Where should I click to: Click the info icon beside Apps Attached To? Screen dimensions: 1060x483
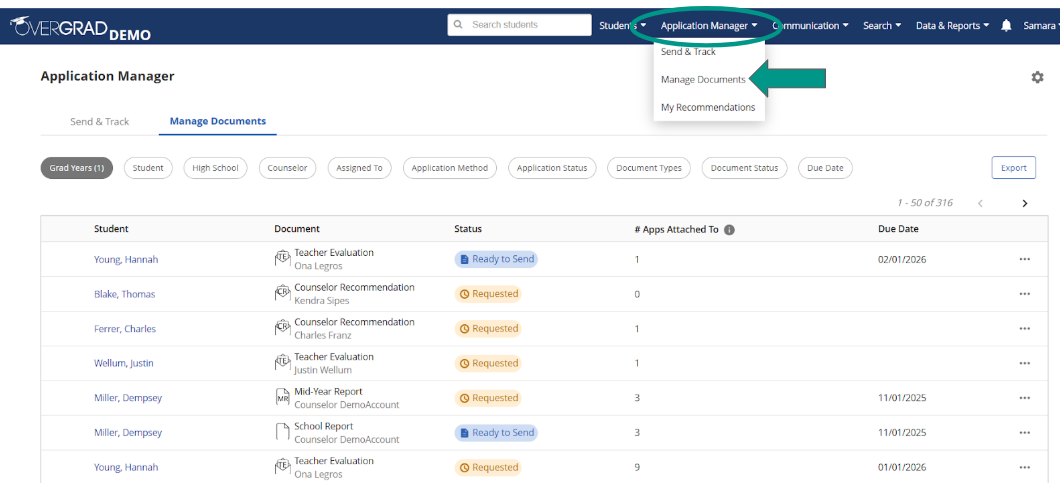coord(729,229)
